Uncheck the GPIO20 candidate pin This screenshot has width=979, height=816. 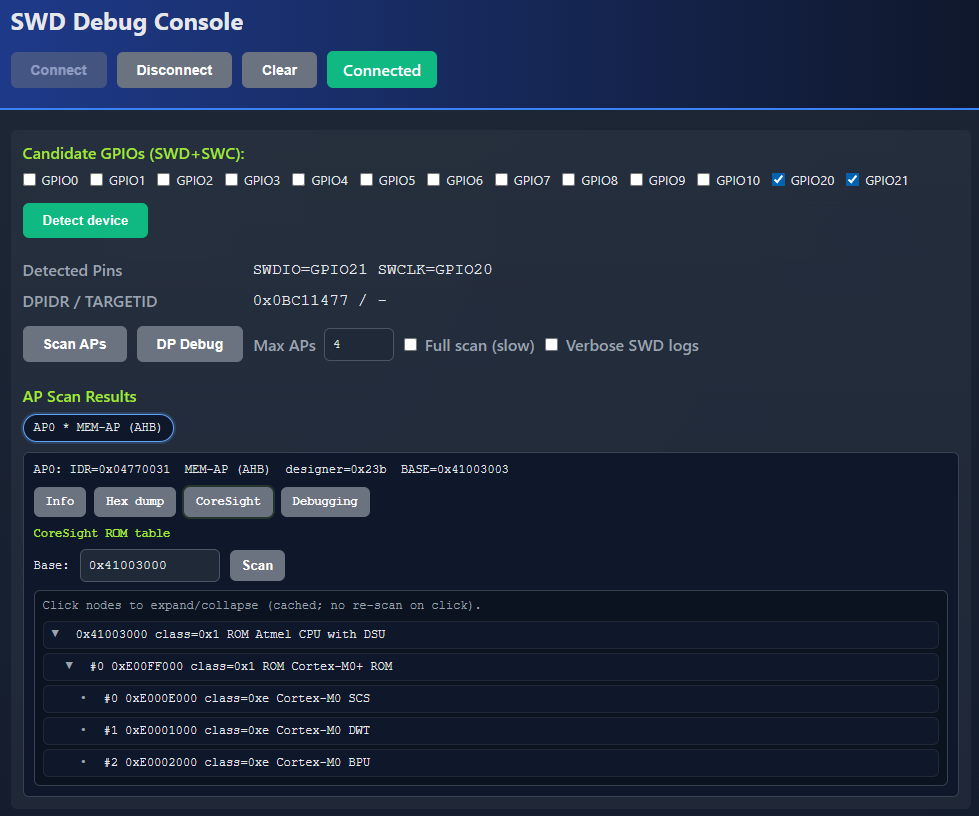pyautogui.click(x=778, y=180)
